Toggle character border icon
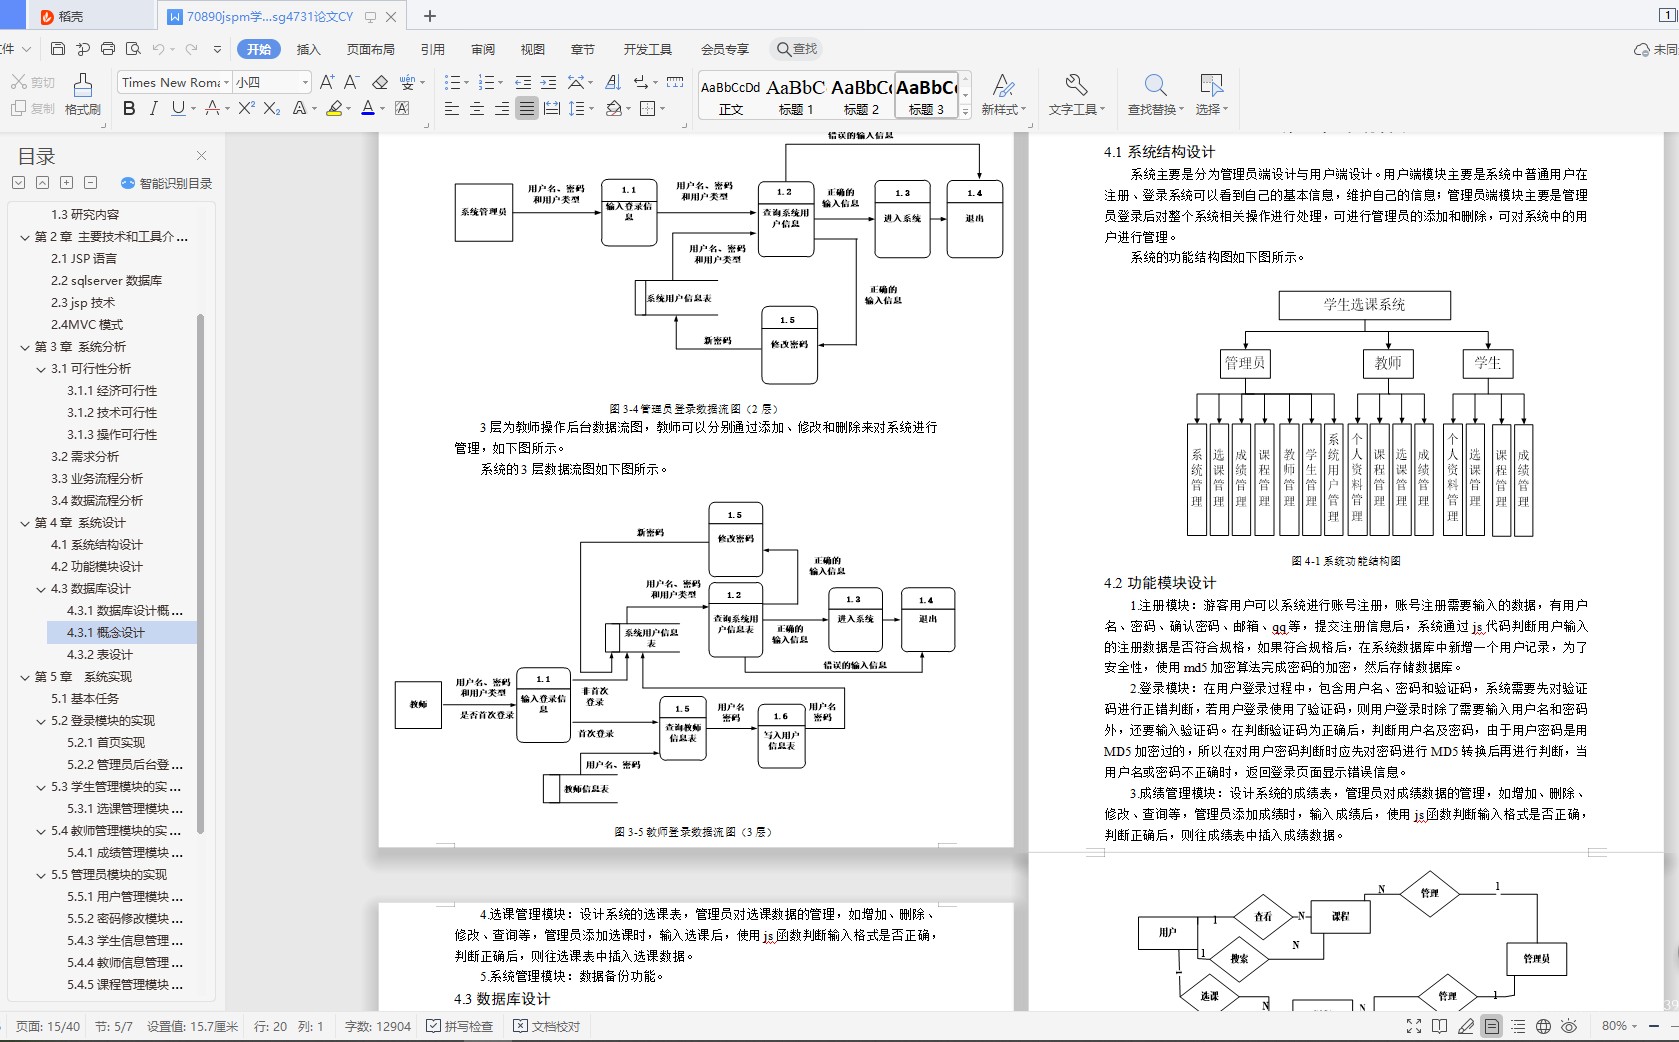Image resolution: width=1679 pixels, height=1042 pixels. (402, 108)
